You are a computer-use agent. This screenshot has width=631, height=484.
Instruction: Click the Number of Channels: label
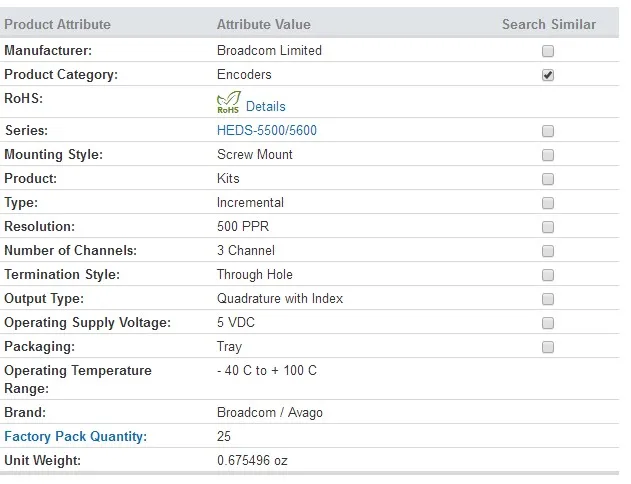70,251
